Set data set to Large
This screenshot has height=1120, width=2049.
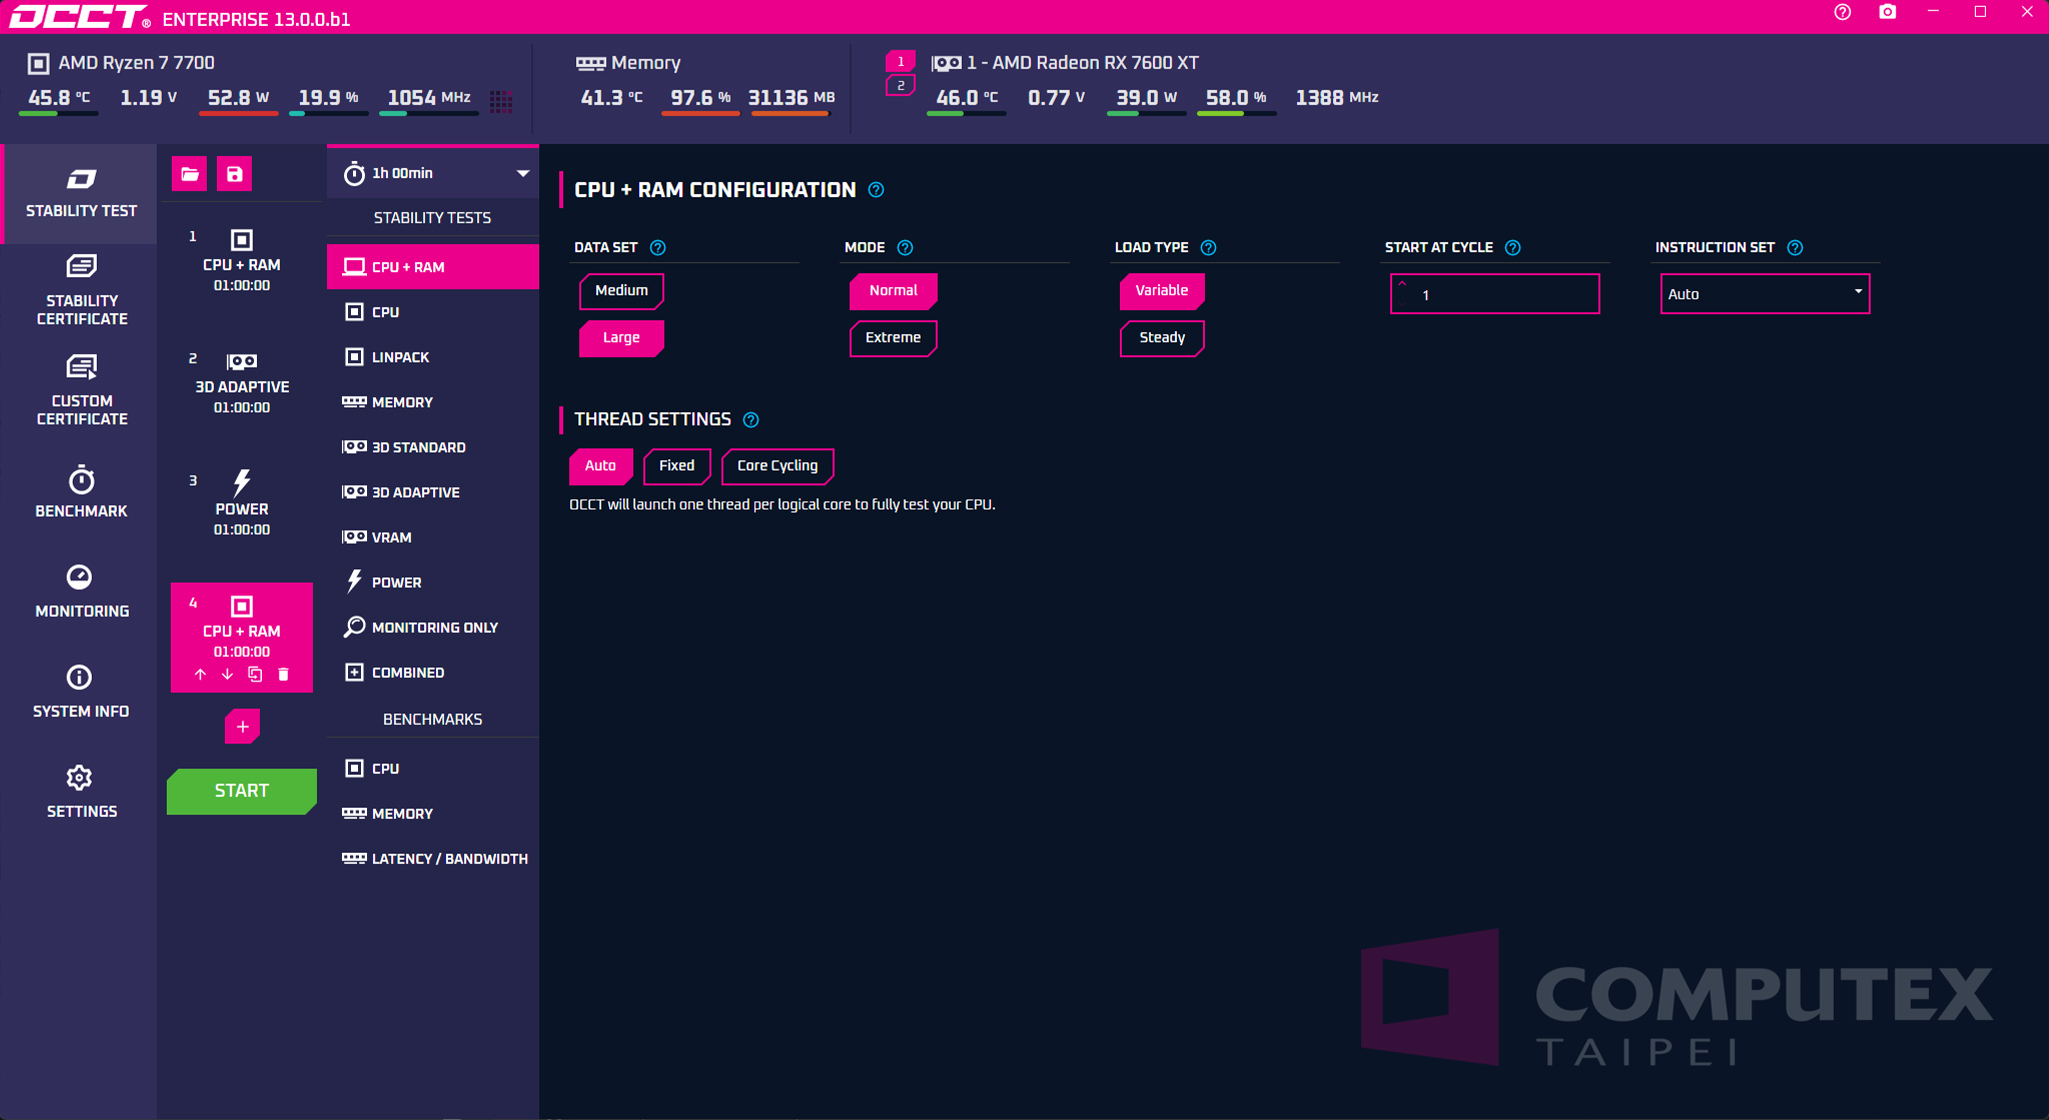(621, 338)
